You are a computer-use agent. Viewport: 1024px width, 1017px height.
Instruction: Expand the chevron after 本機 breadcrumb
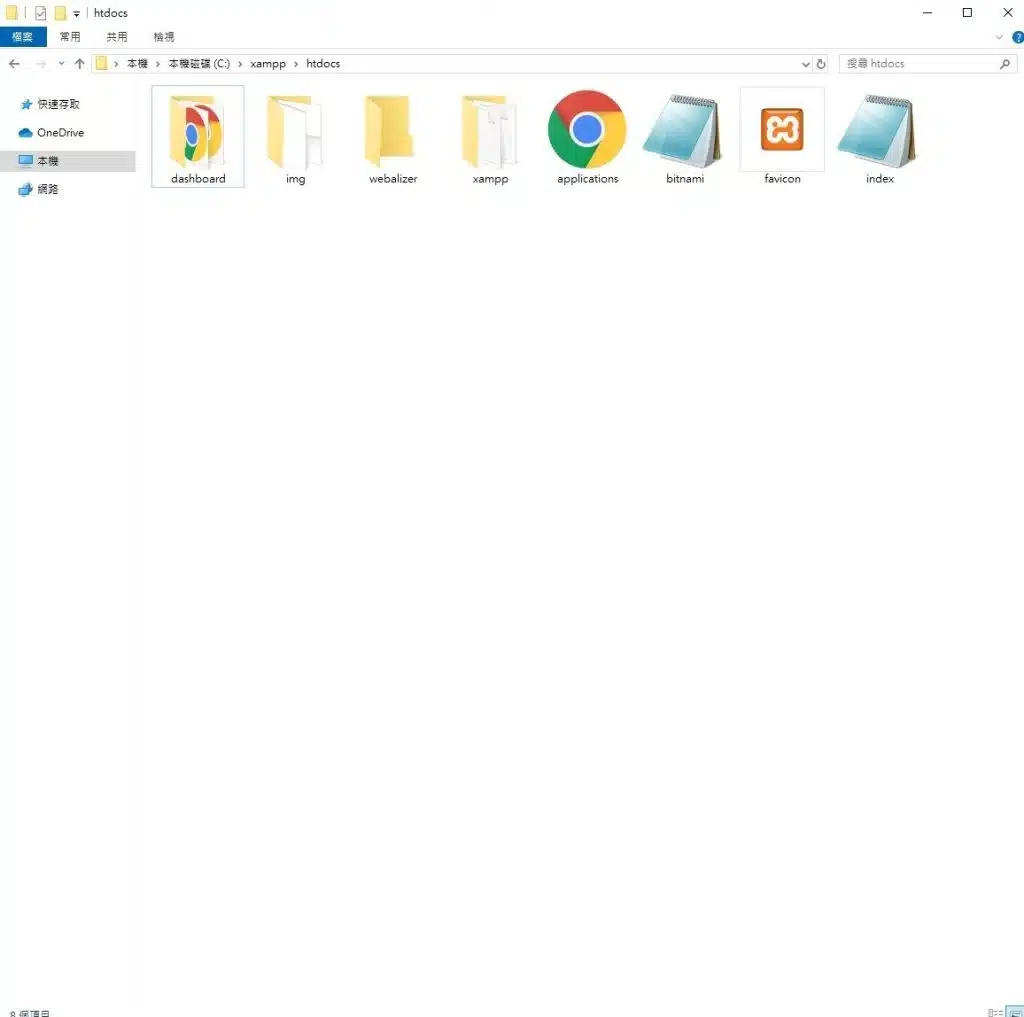pyautogui.click(x=158, y=63)
